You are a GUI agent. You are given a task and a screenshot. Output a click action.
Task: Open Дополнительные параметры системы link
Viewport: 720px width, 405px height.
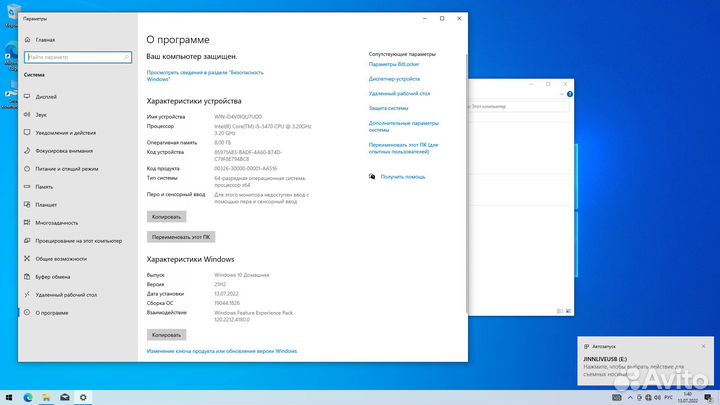point(404,126)
